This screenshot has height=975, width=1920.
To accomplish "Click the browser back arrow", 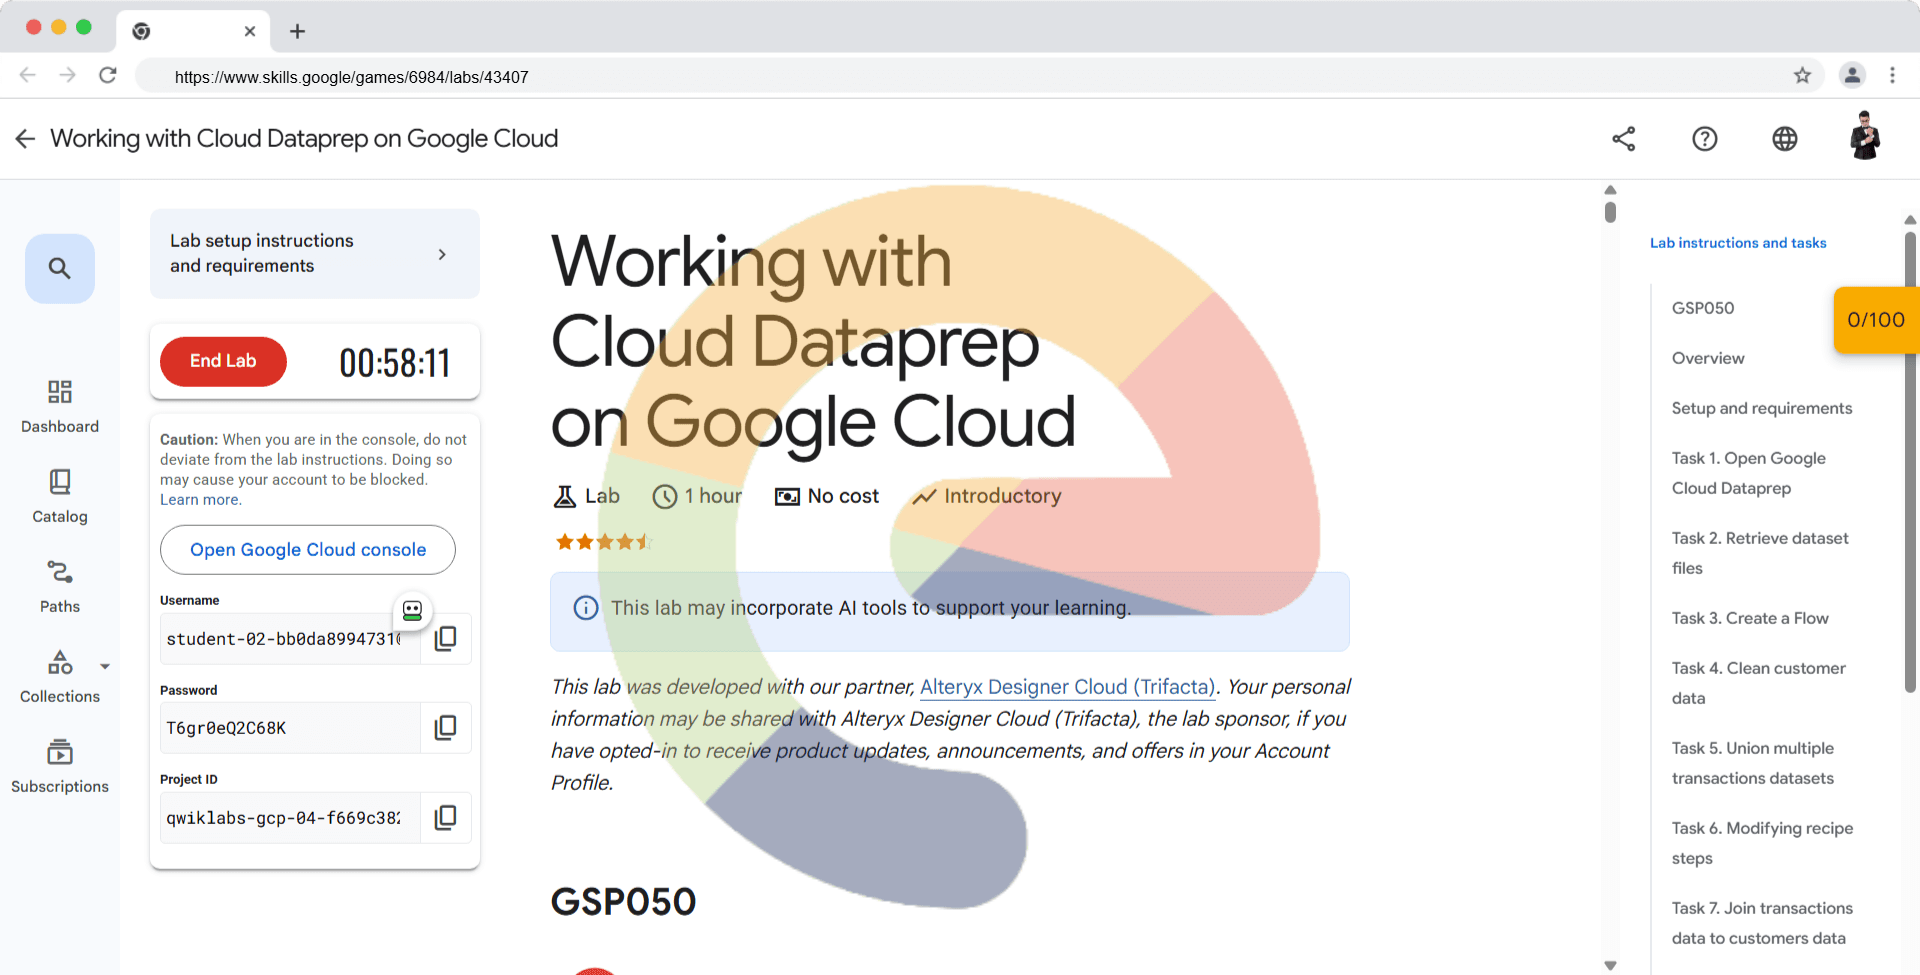I will (x=28, y=75).
